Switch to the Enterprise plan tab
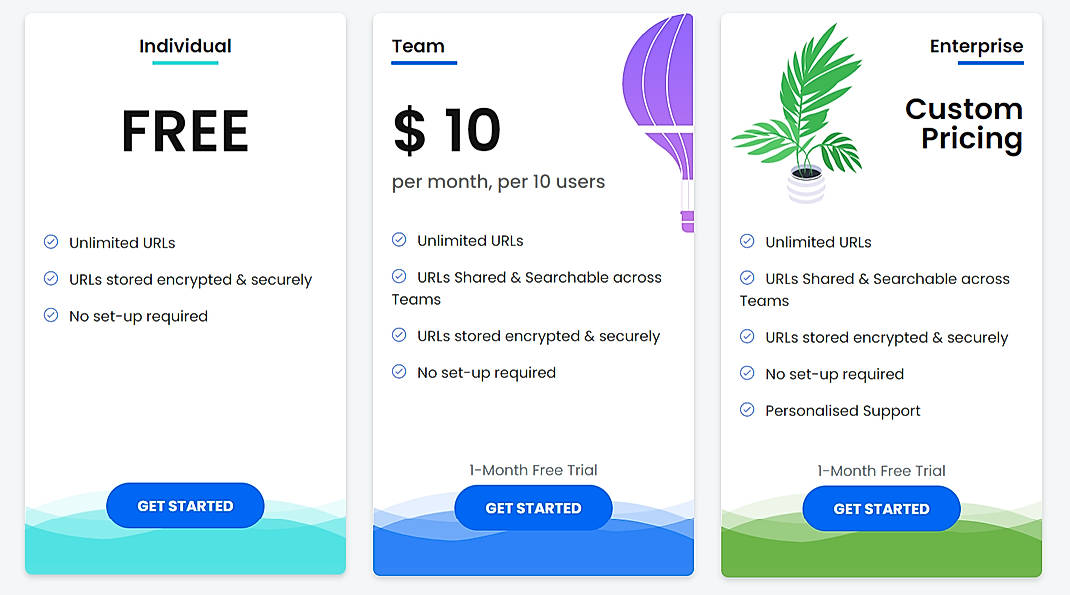This screenshot has height=595, width=1070. (976, 46)
